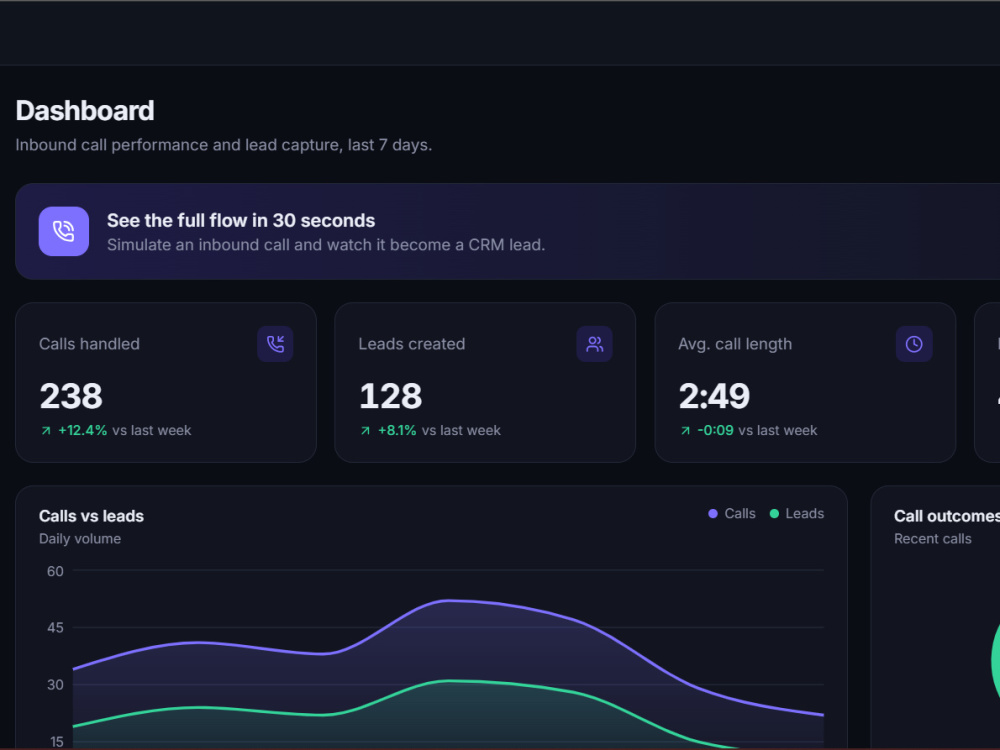
Task: Click the 60 label on the chart axis
Action: (x=55, y=571)
